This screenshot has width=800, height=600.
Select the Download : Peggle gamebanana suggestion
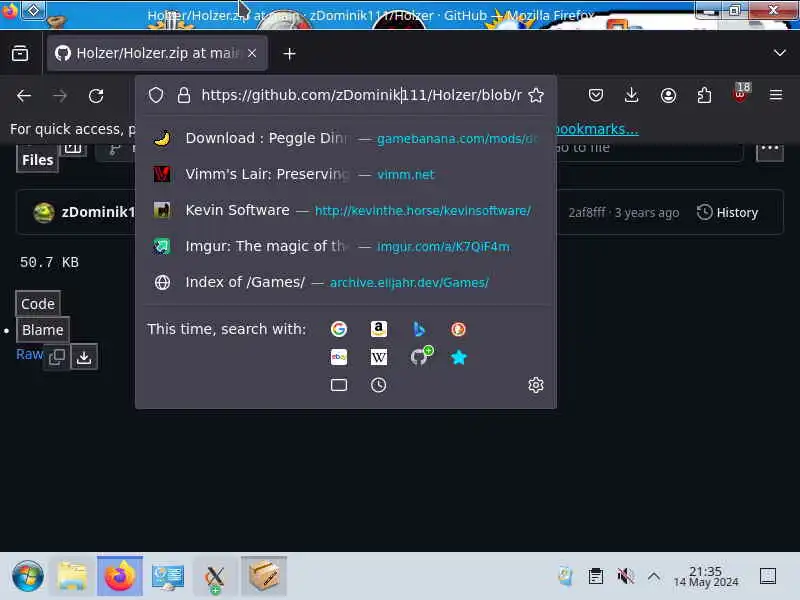pos(346,138)
